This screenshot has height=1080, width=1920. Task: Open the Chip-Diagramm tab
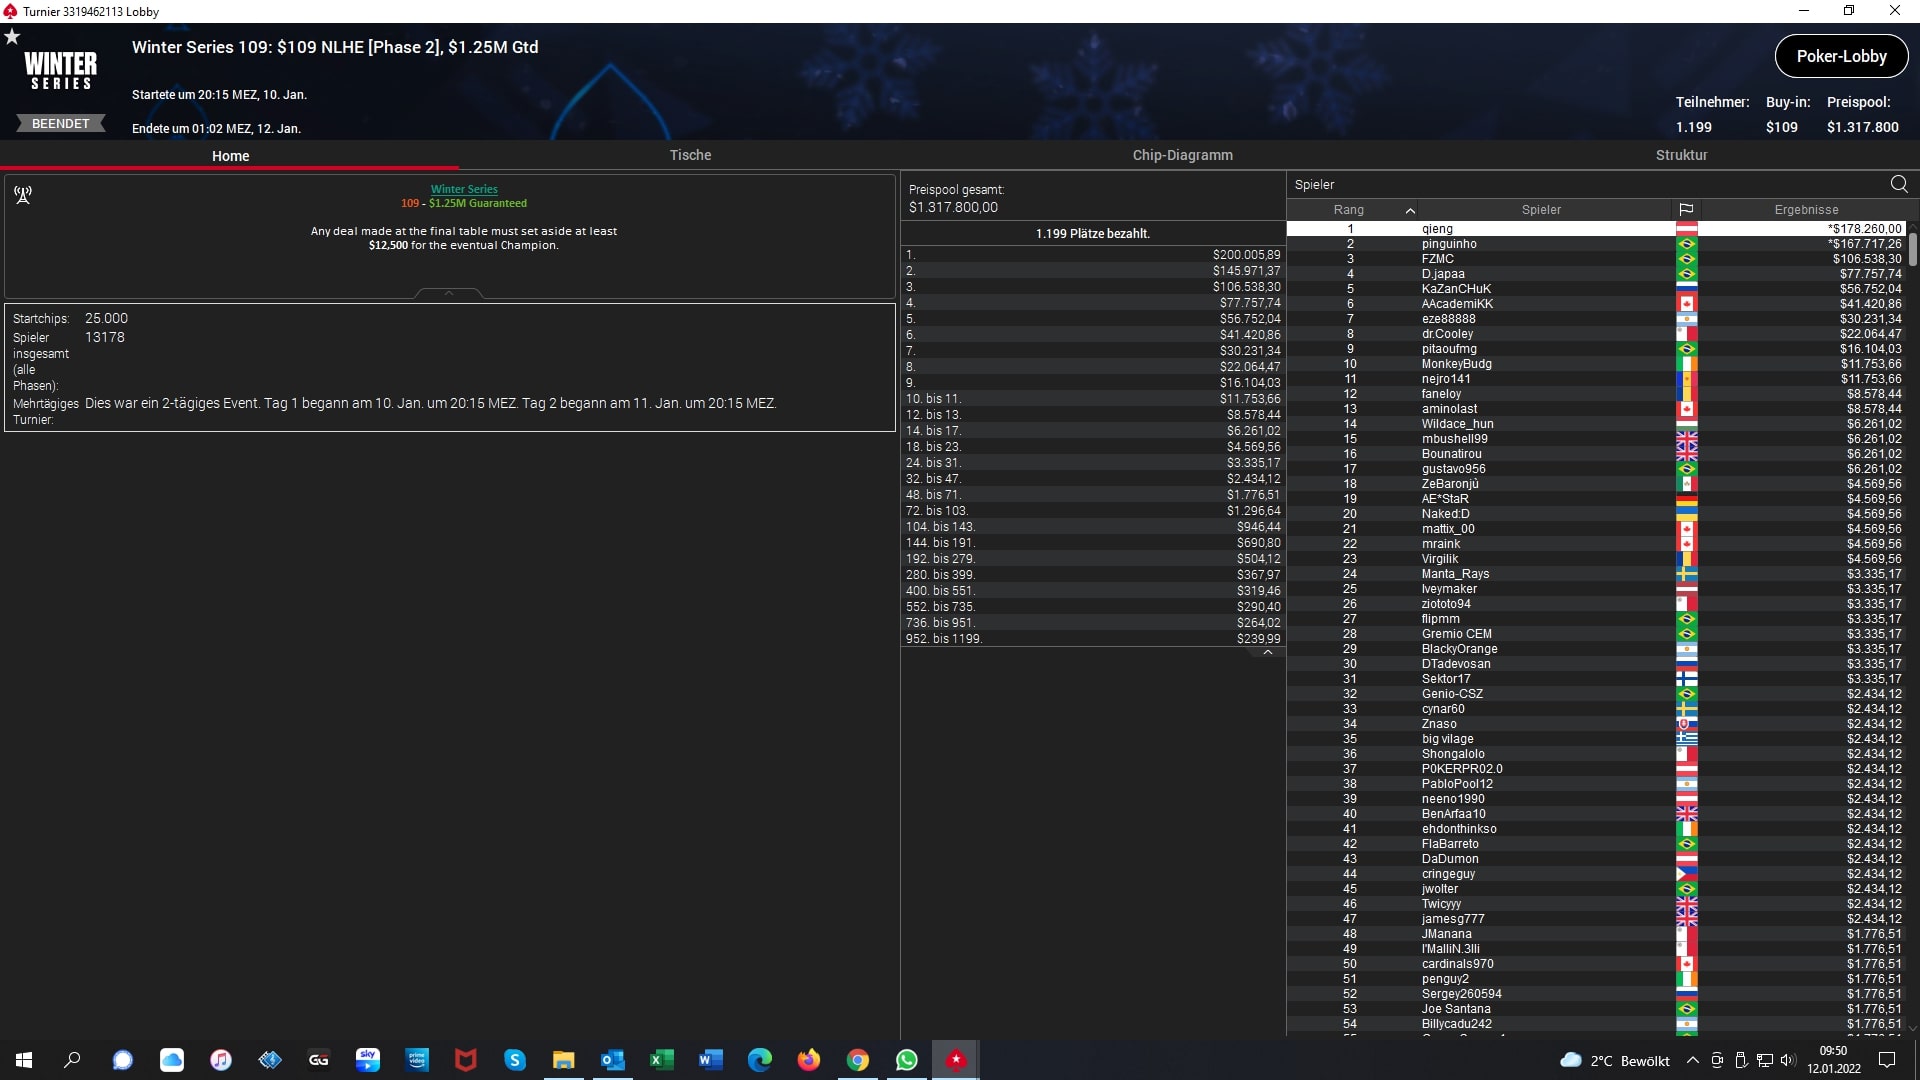[x=1182, y=155]
